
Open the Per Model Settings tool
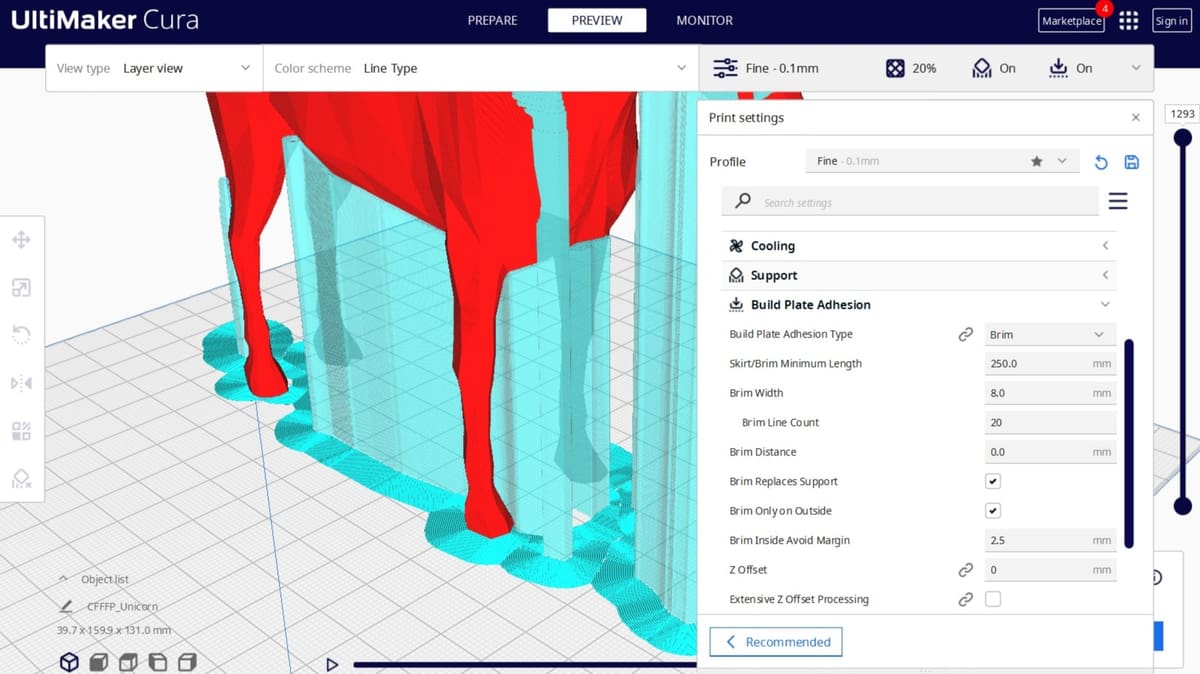tap(21, 431)
